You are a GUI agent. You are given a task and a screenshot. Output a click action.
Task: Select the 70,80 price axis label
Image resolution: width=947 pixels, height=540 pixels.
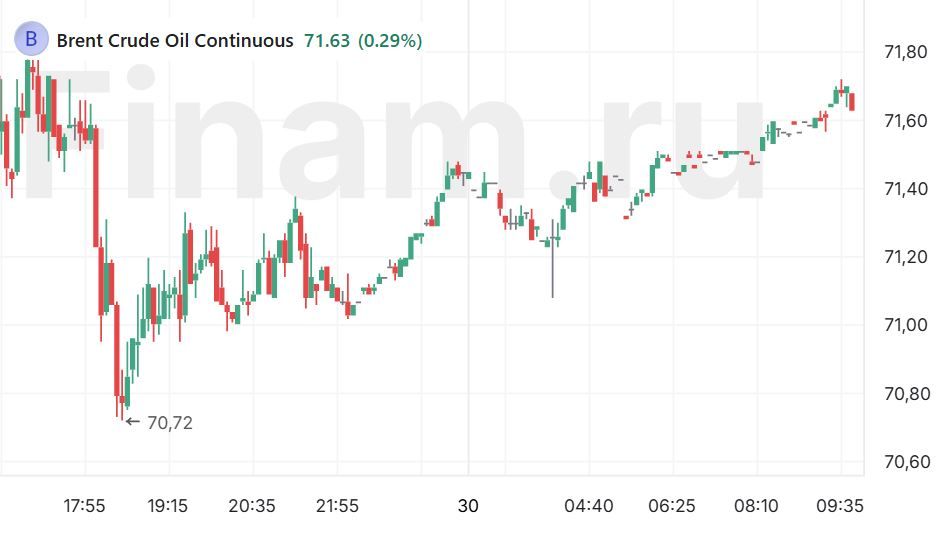tap(907, 394)
